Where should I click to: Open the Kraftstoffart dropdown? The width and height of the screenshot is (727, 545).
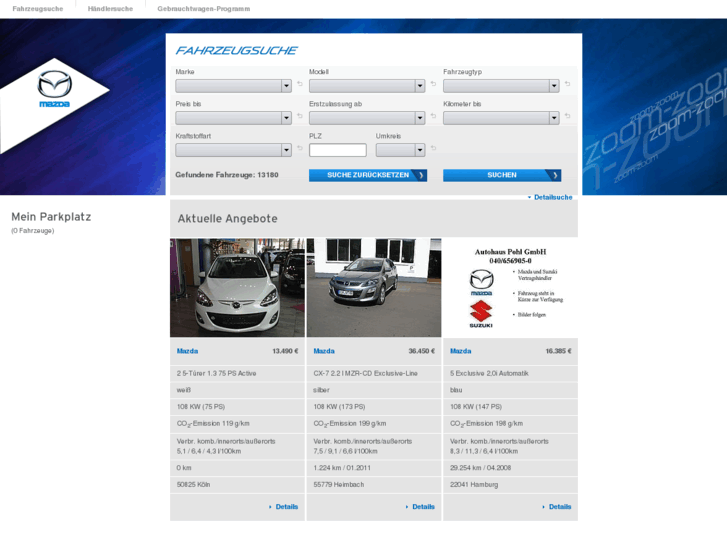(x=233, y=150)
